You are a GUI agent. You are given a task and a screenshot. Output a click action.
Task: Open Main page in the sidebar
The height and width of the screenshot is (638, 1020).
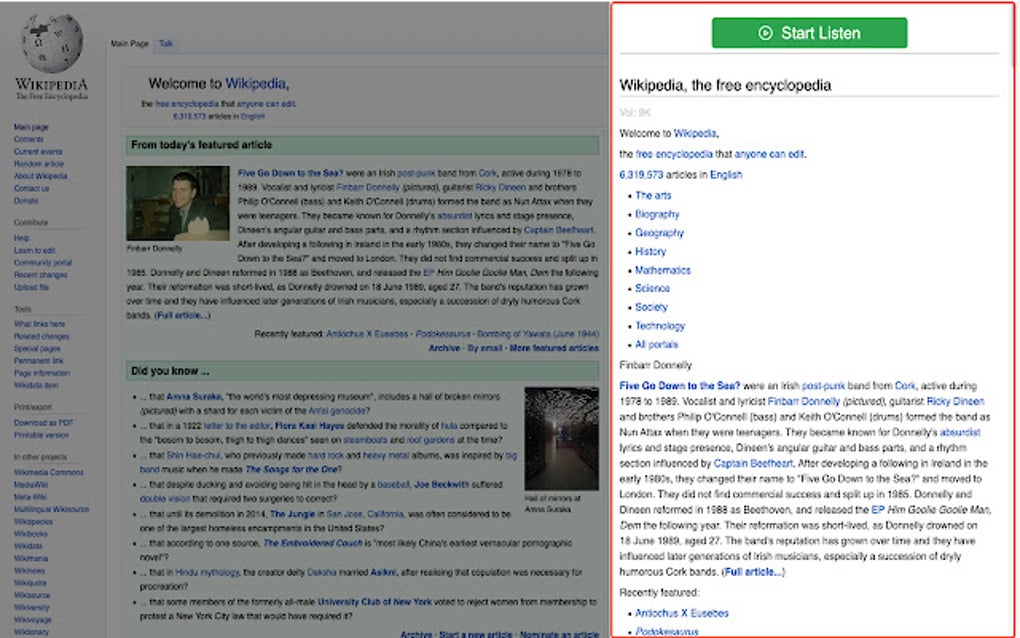[x=31, y=127]
